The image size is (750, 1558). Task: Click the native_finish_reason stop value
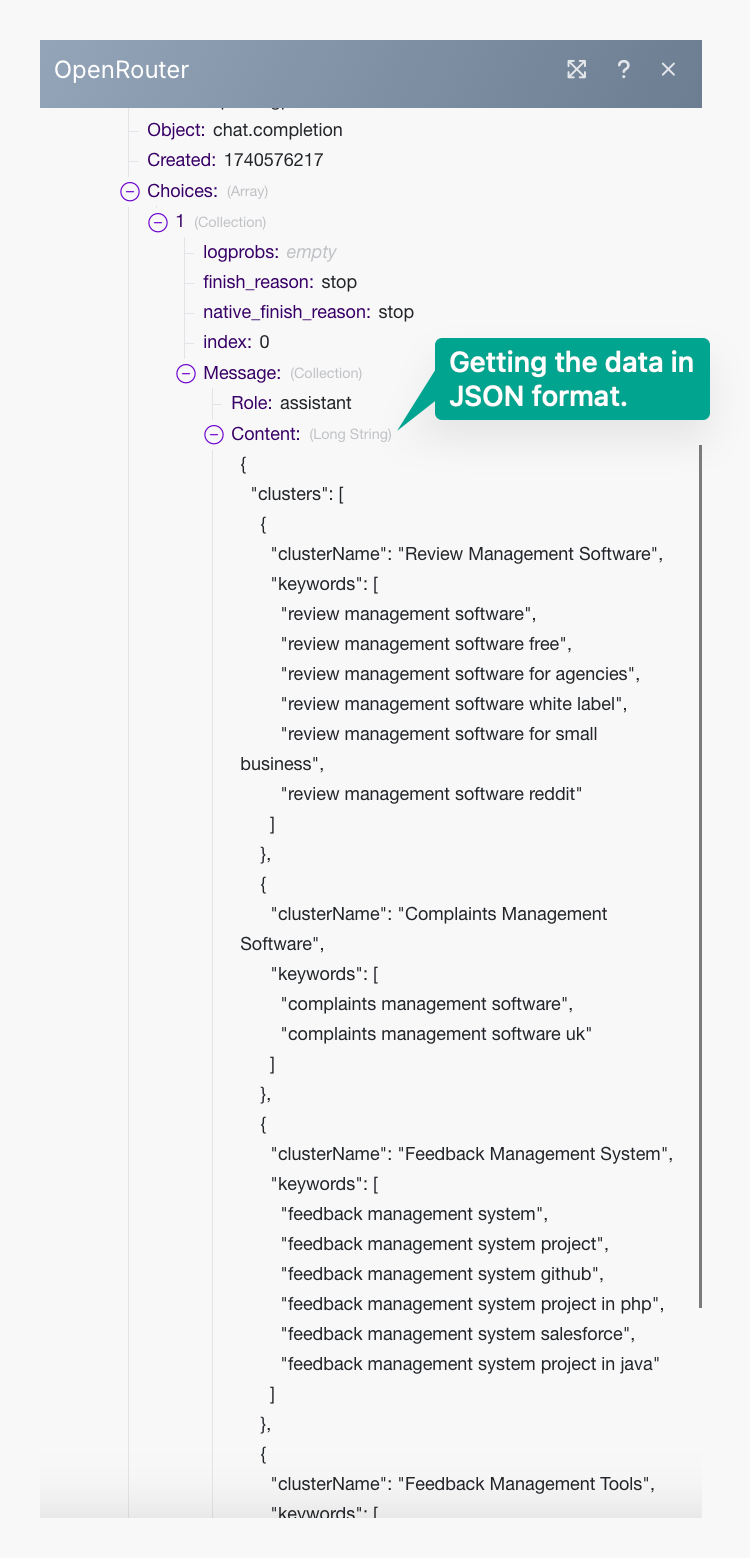396,312
